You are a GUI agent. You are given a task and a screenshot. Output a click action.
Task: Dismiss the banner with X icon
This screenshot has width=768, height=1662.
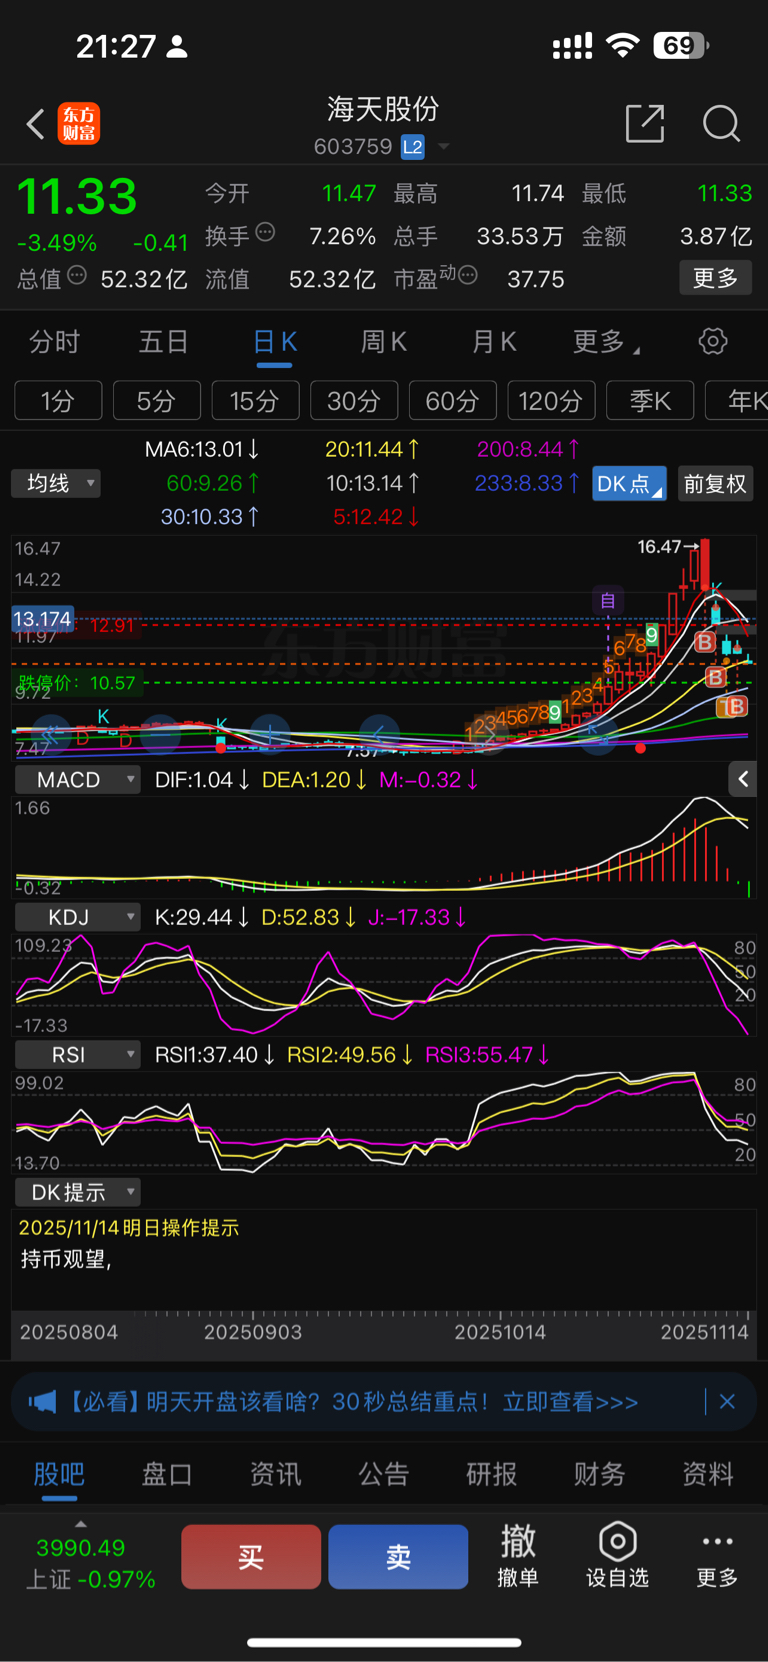tap(727, 1402)
